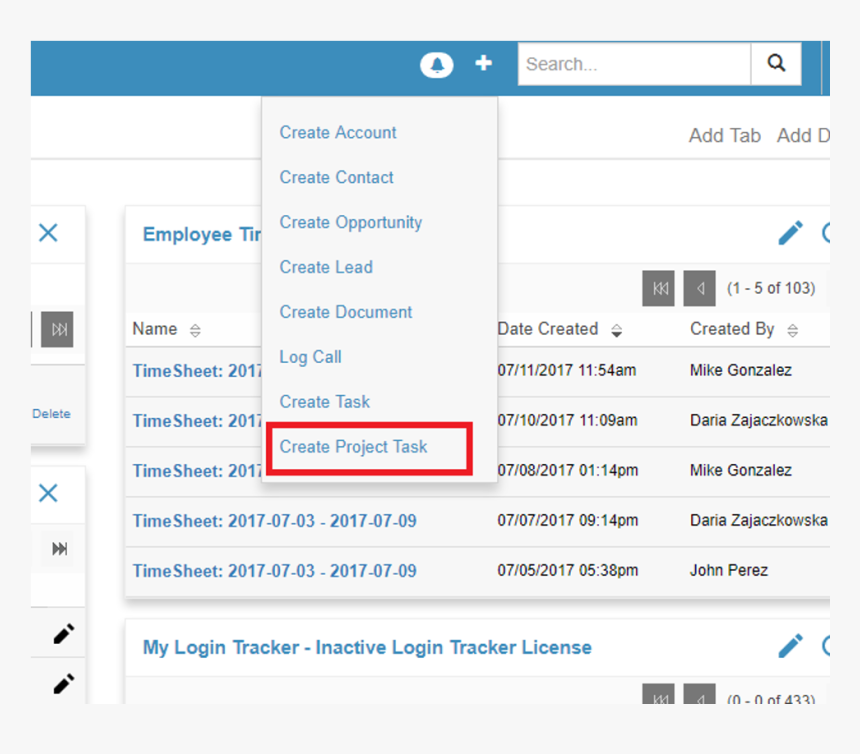Open Employee Timesheet dashlet title link

[202, 235]
